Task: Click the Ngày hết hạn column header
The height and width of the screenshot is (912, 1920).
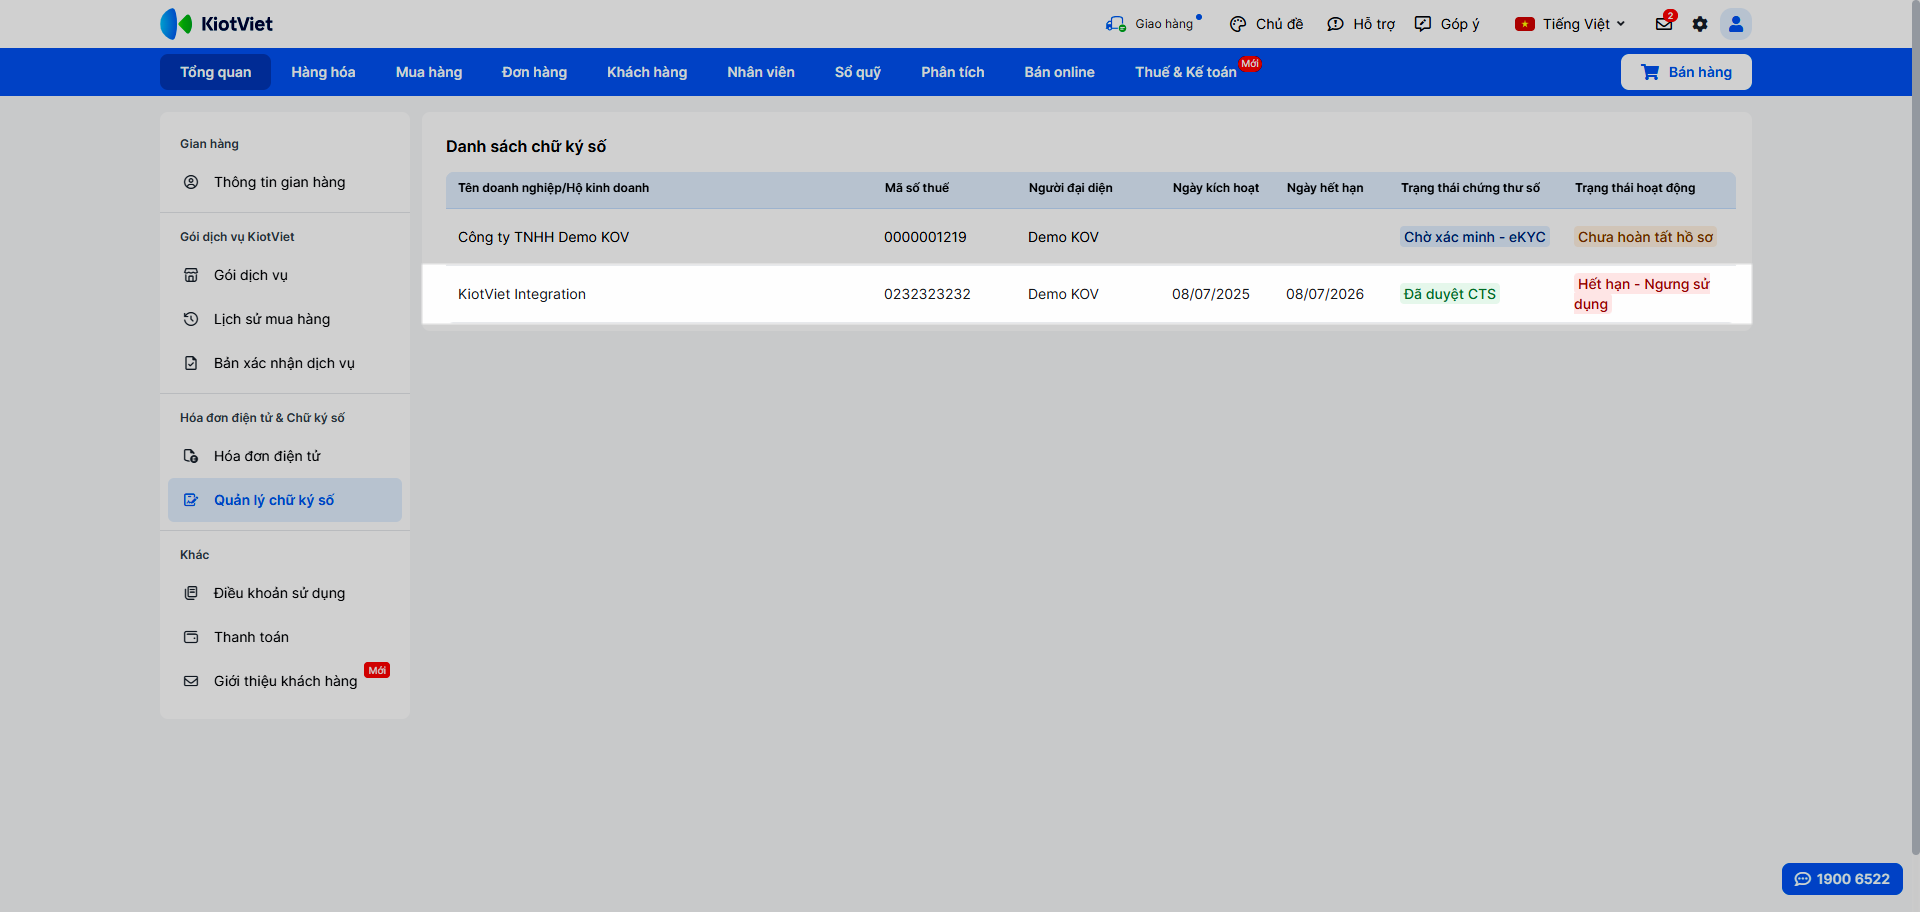Action: pos(1325,188)
